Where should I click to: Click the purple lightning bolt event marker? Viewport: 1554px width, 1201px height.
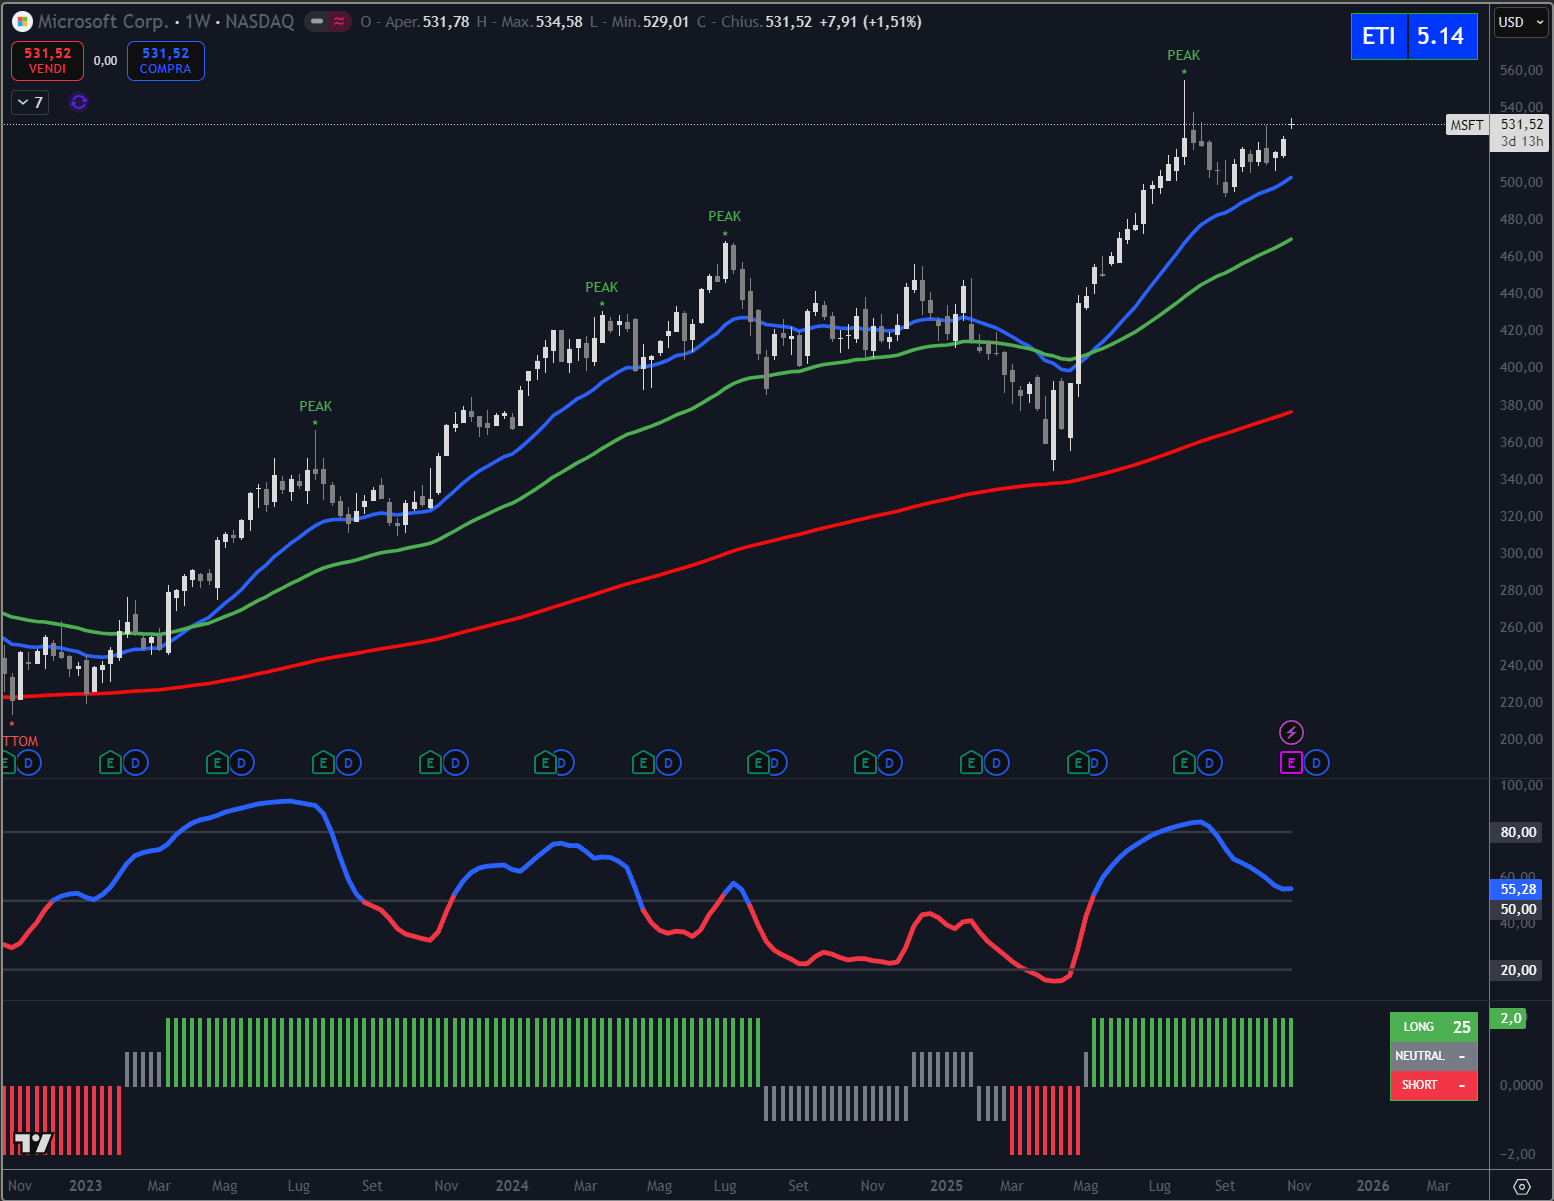coord(1291,733)
